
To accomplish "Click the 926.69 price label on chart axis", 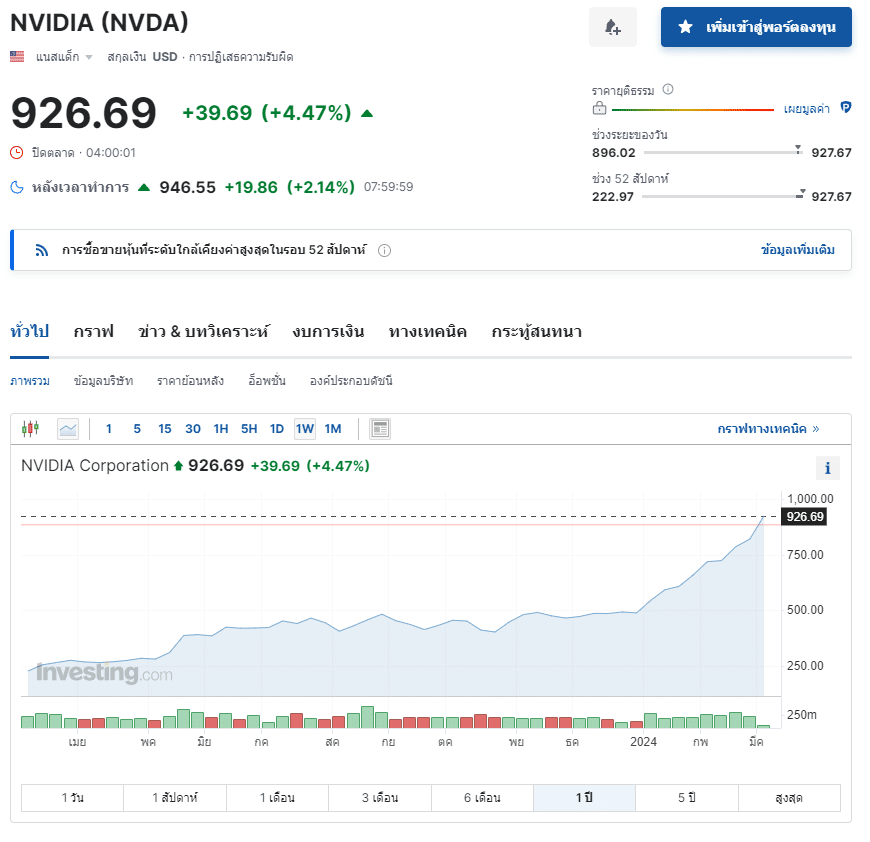I will point(804,517).
